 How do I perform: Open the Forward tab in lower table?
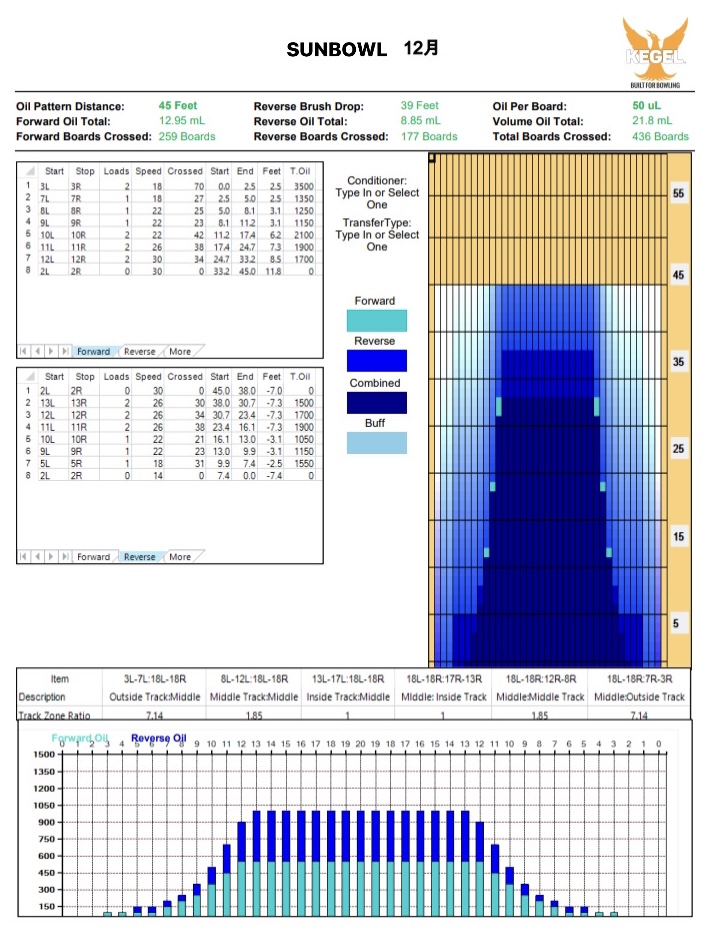[93, 556]
